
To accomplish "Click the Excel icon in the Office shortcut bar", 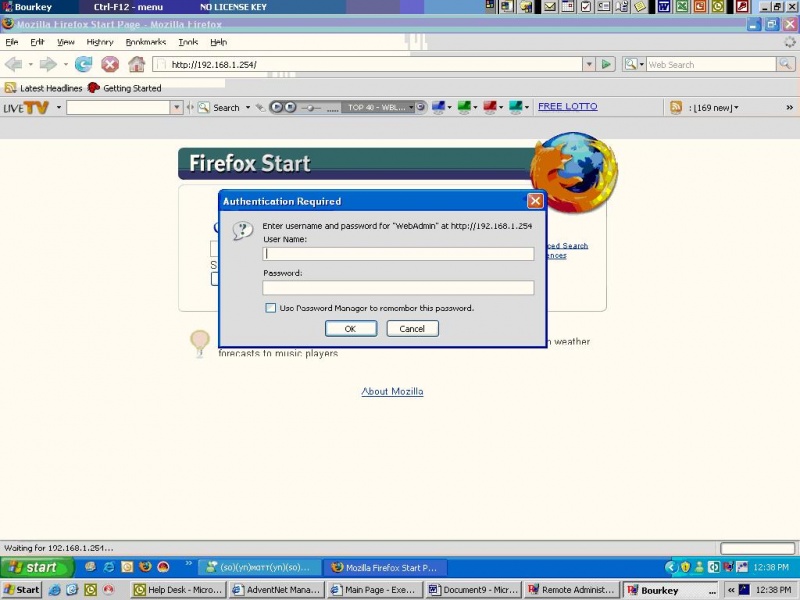I will [x=682, y=7].
